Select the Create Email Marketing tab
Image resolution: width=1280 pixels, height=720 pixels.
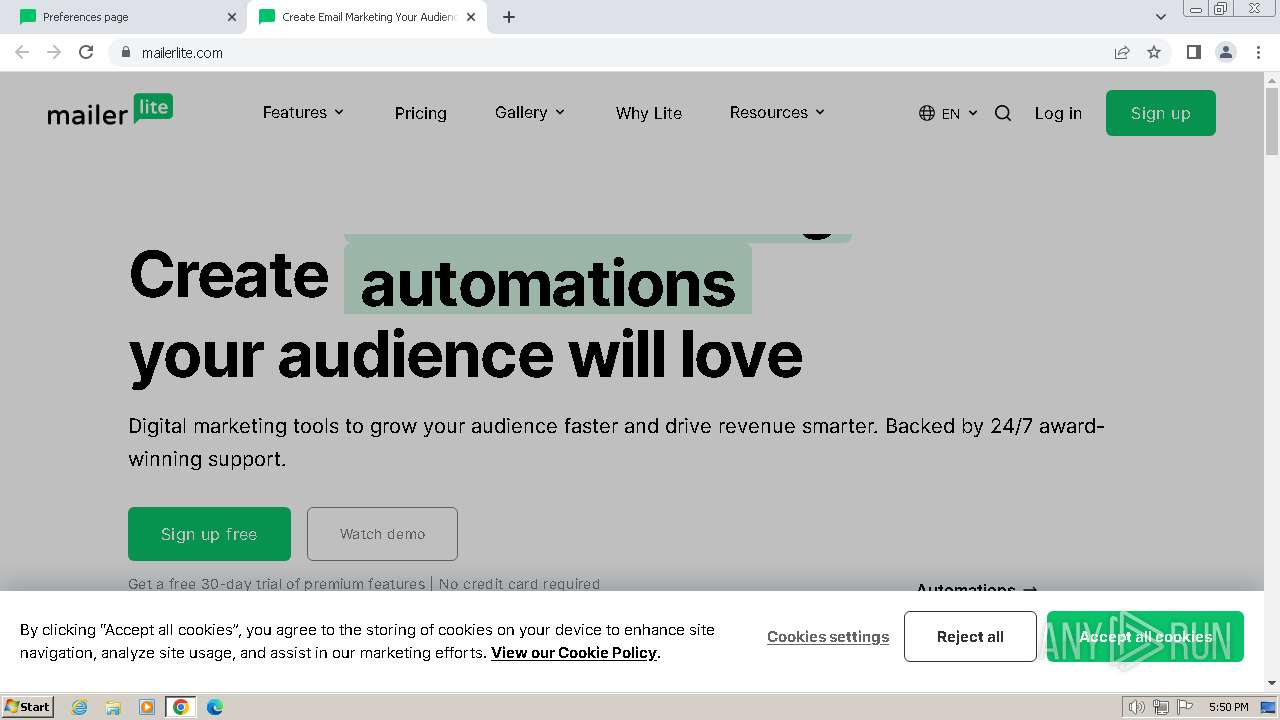tap(366, 17)
